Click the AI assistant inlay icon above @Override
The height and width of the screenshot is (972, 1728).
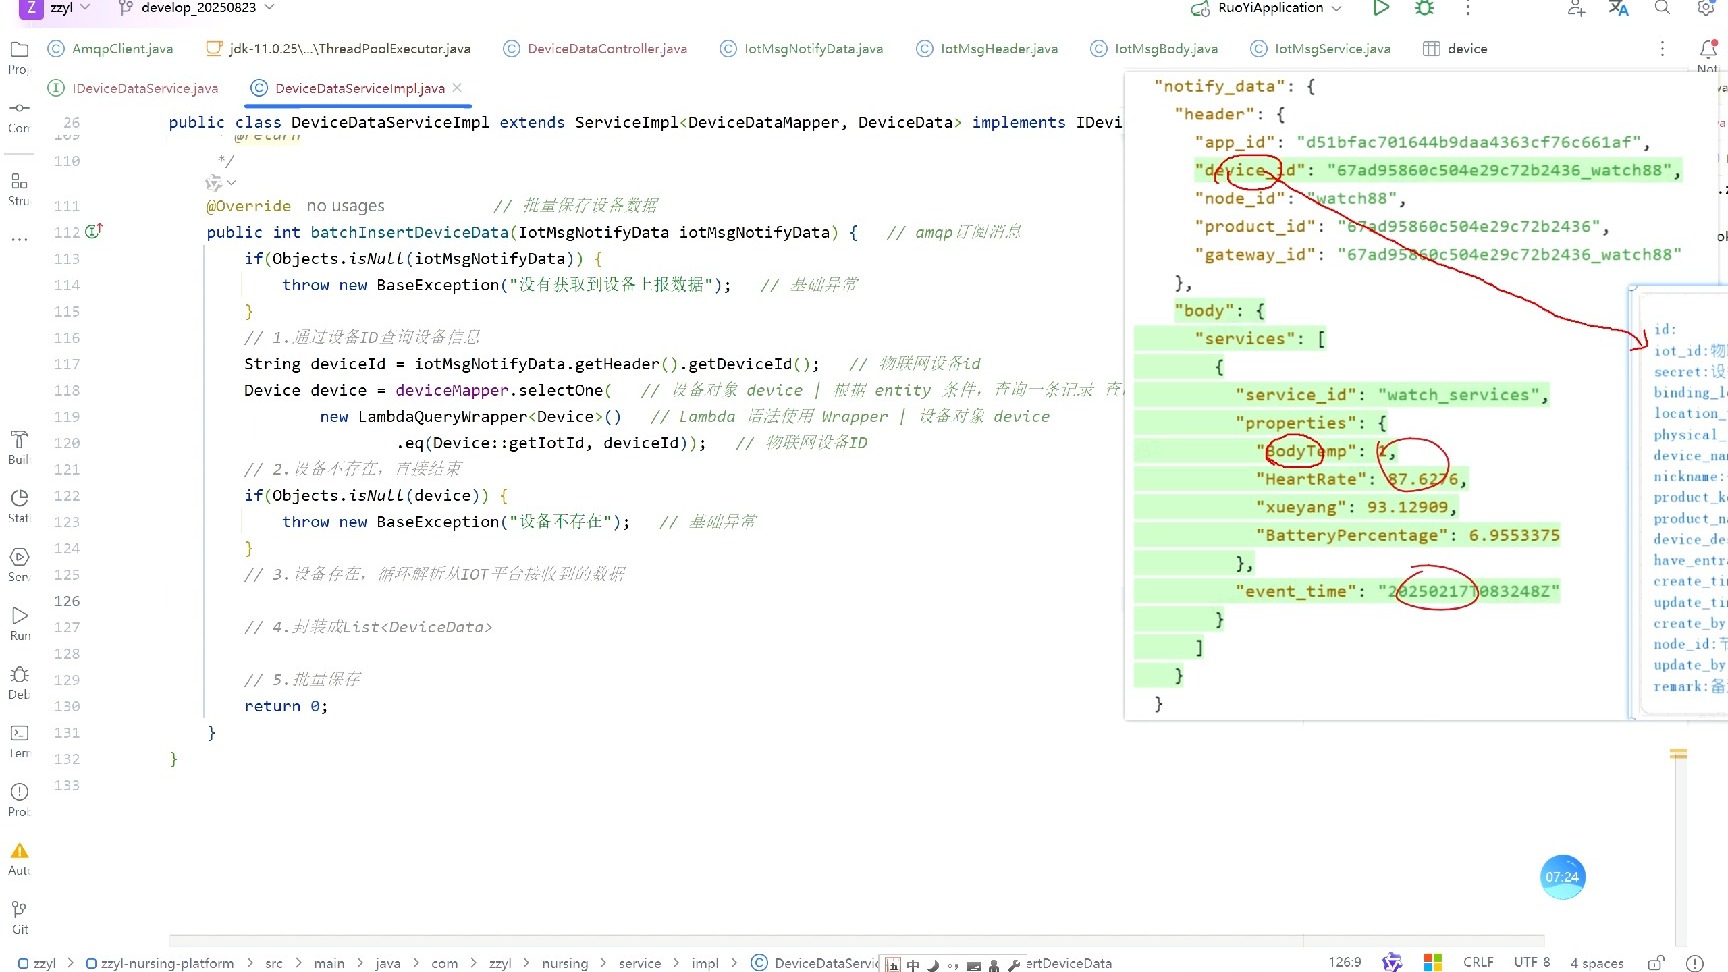(213, 183)
